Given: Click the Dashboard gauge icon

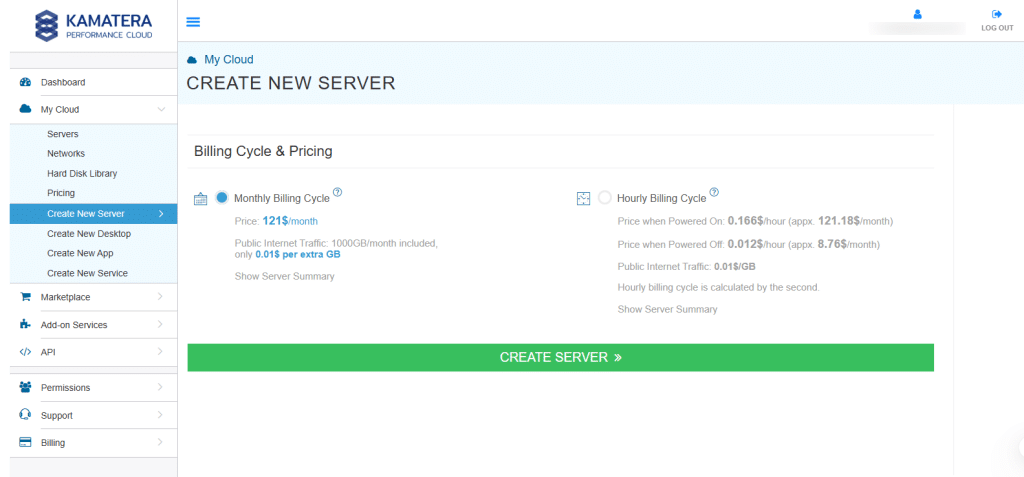Looking at the screenshot, I should [x=25, y=82].
